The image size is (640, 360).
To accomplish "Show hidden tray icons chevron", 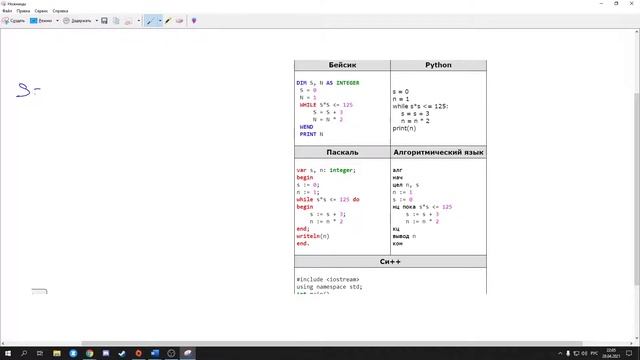I will (x=560, y=353).
